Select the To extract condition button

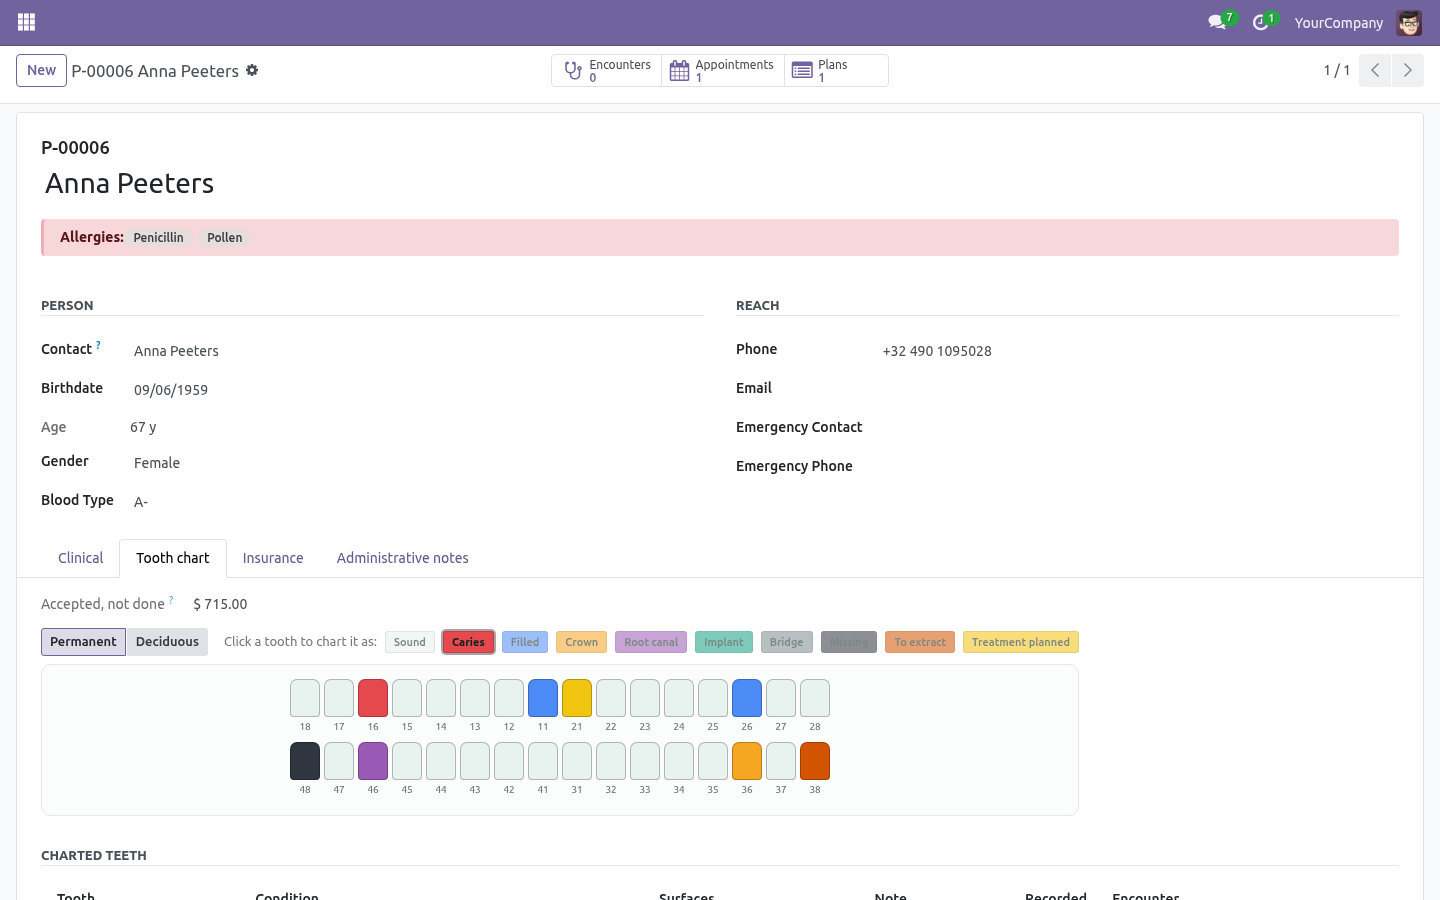click(920, 642)
